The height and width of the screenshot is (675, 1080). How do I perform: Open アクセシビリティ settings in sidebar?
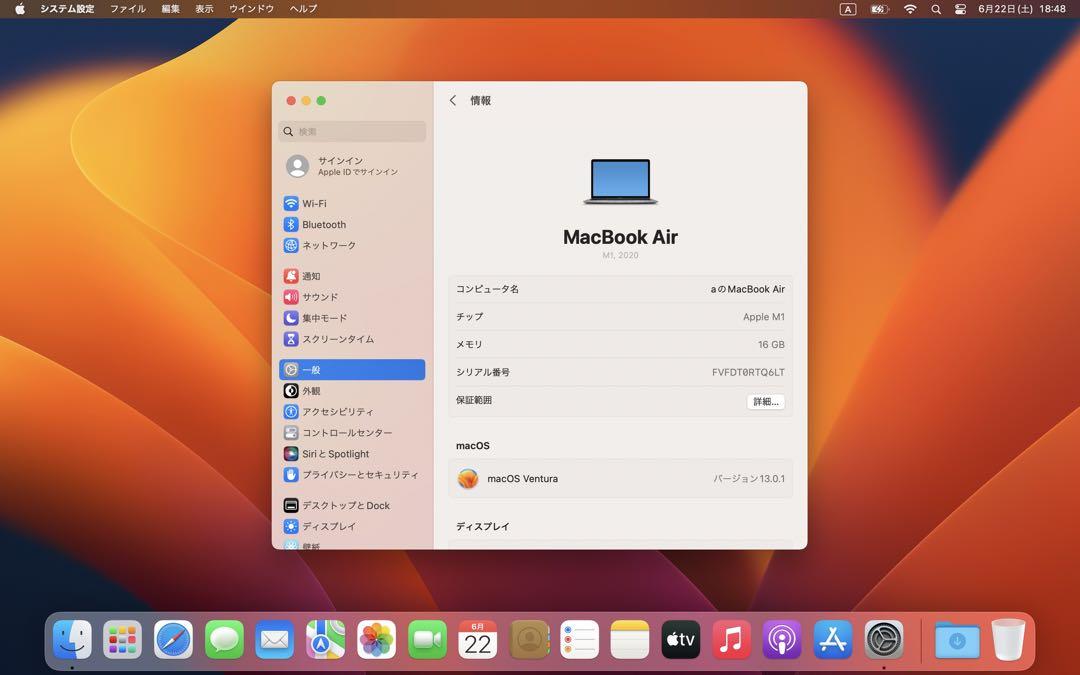click(x=352, y=412)
